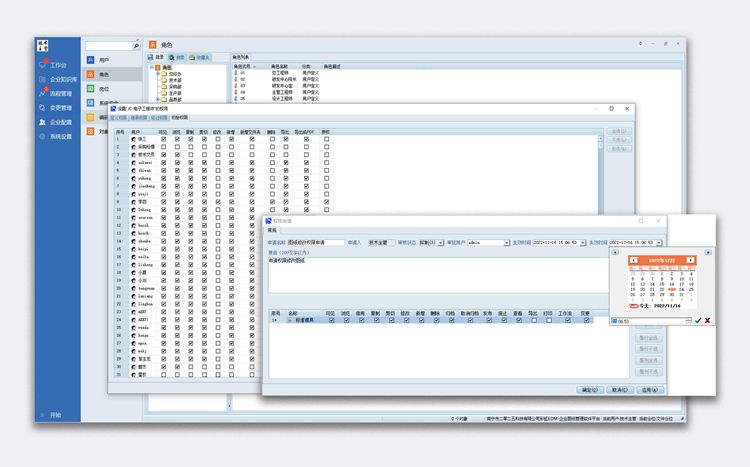Viewport: 750px width, 467px height.
Task: Click the 确定 button
Action: tap(589, 389)
